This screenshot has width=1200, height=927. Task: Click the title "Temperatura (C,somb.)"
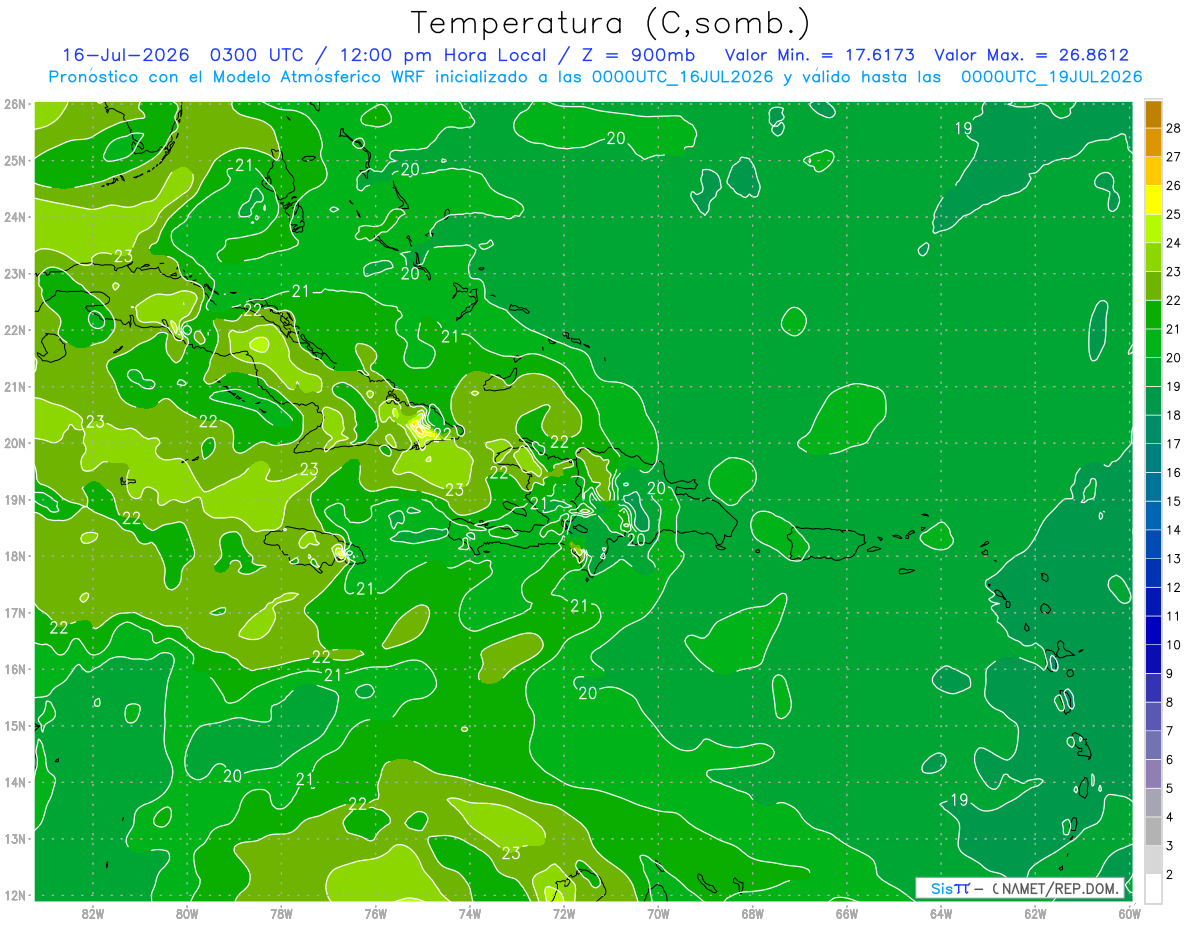(x=611, y=23)
